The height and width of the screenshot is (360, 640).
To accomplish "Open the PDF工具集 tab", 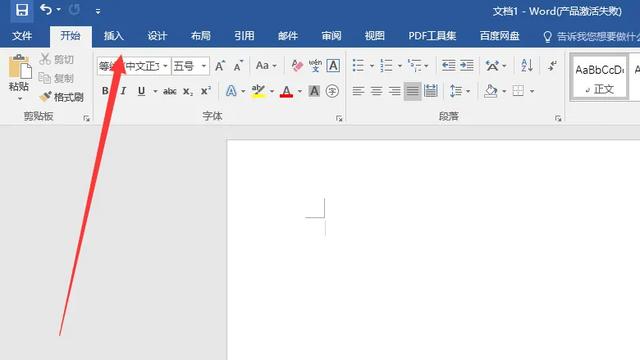I will 432,36.
